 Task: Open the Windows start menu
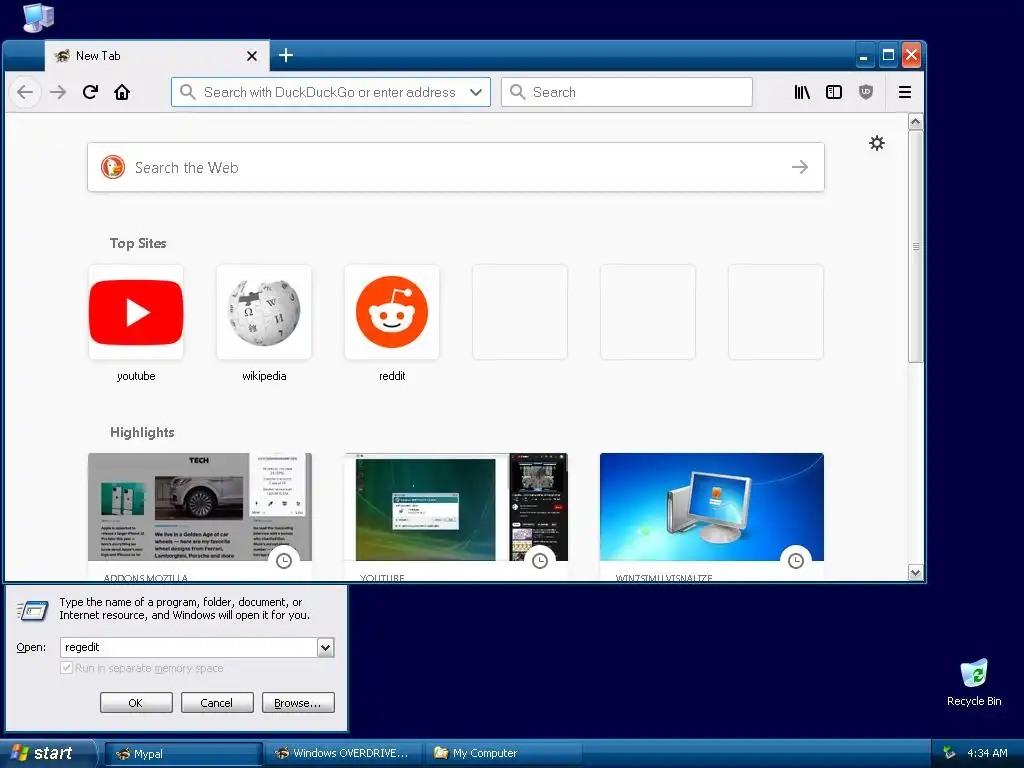[48, 754]
